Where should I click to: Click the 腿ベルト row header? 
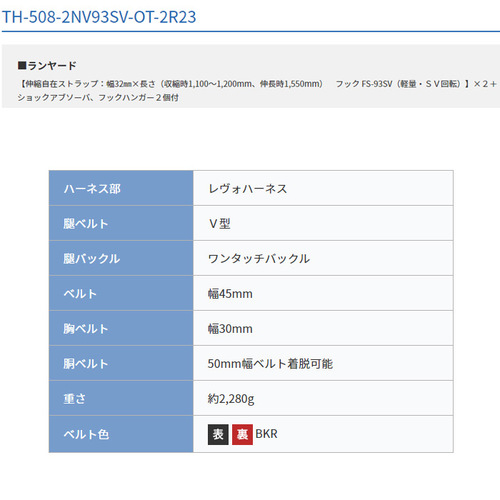[121, 223]
